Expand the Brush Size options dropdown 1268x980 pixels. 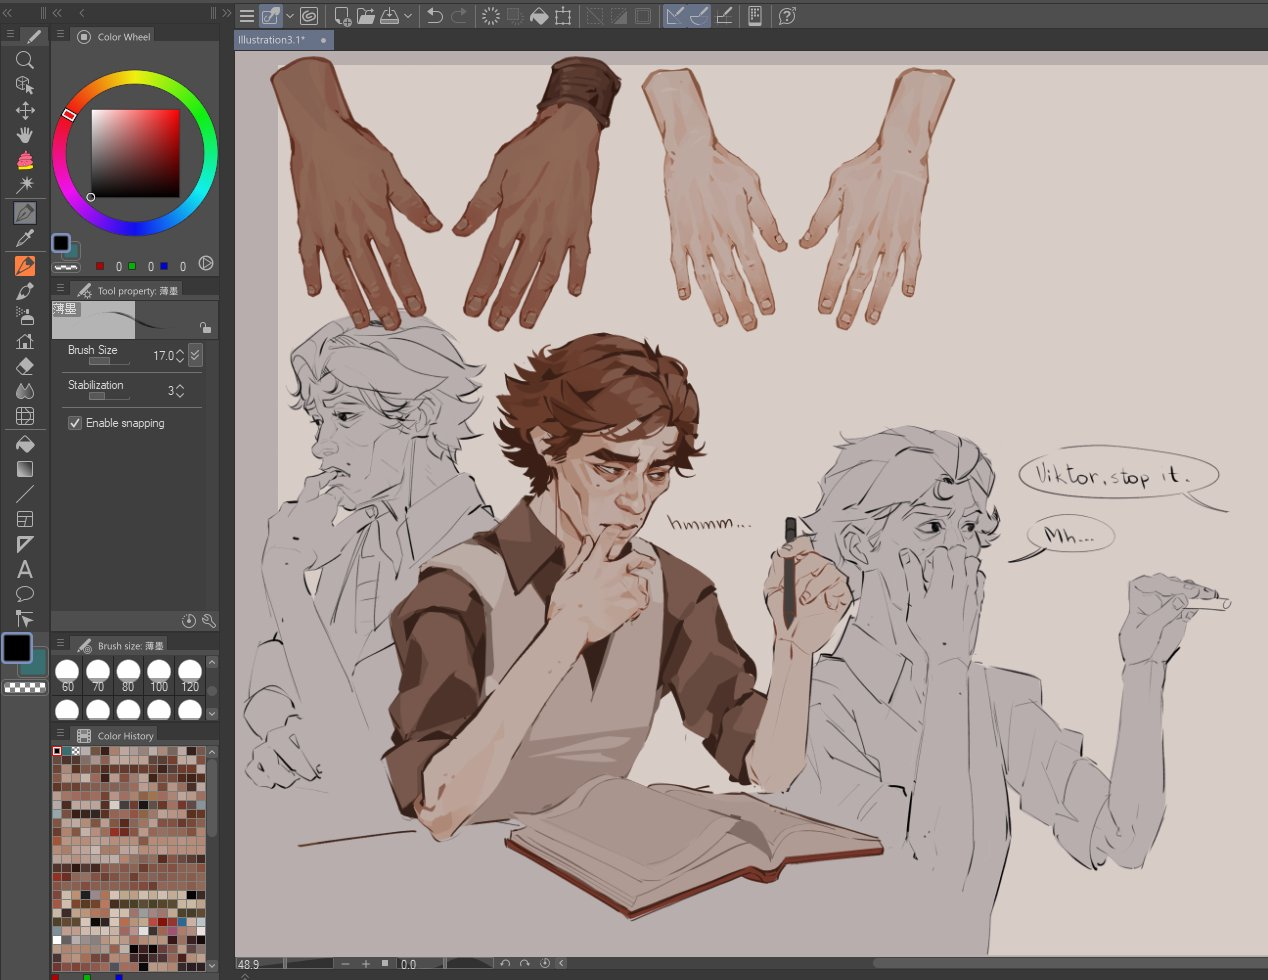click(195, 355)
